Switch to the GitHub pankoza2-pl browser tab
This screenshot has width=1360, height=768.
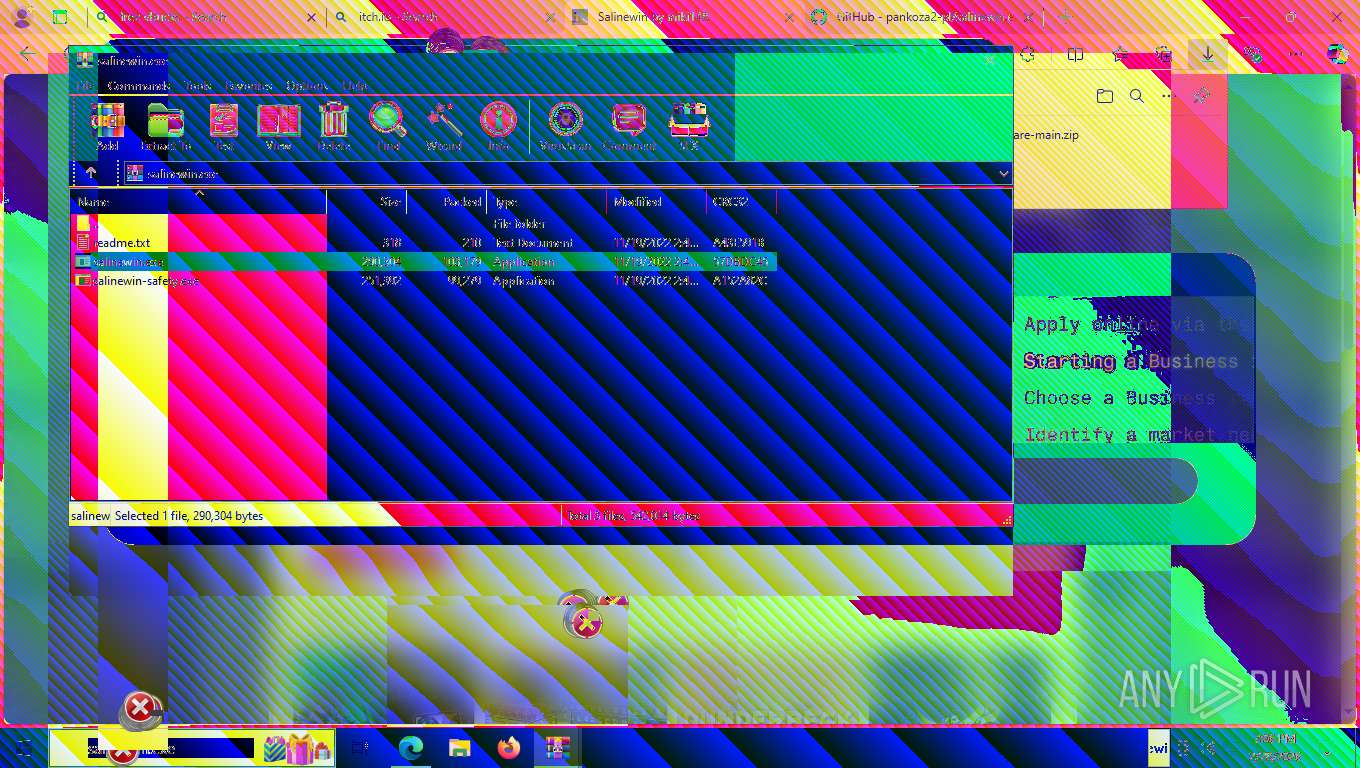925,17
